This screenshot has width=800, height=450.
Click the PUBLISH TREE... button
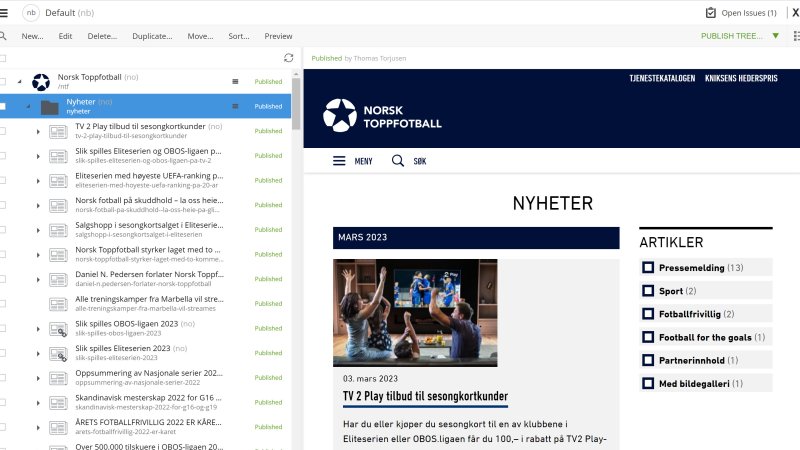[732, 36]
